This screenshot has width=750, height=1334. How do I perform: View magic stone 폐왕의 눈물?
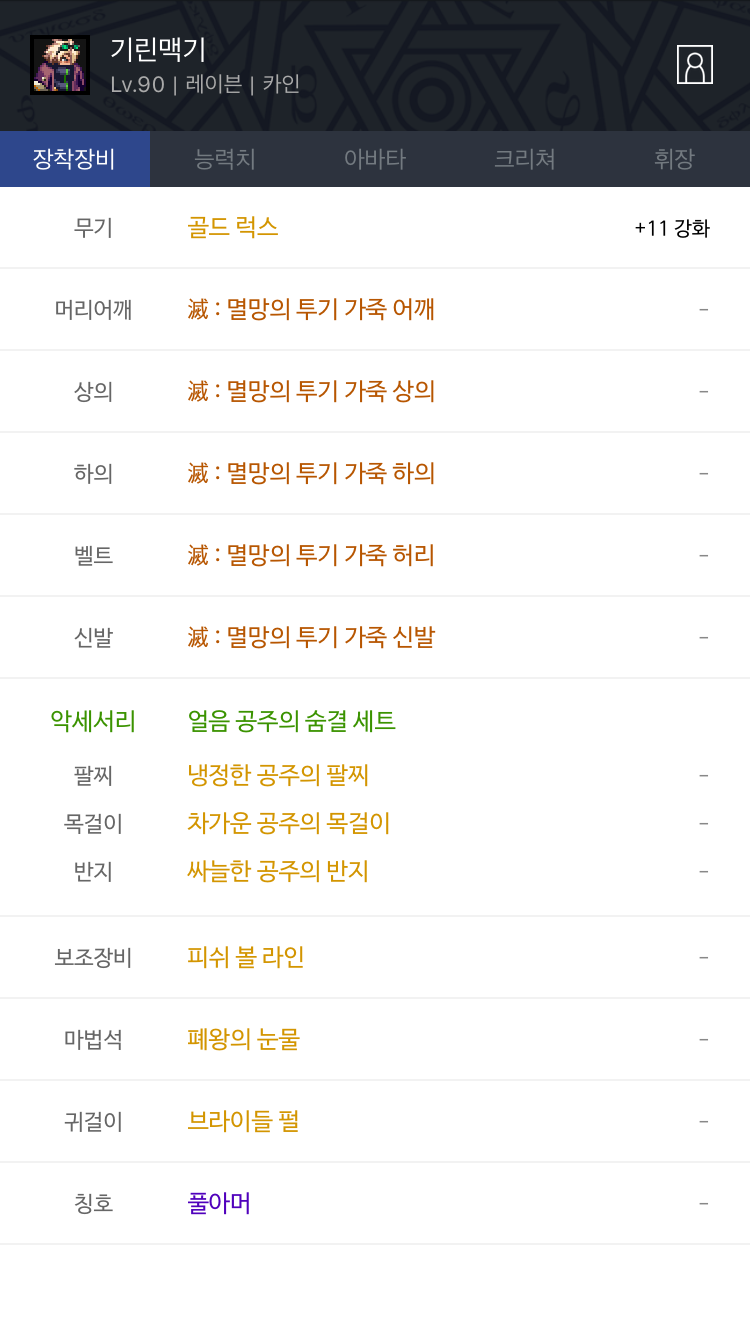click(x=244, y=1039)
